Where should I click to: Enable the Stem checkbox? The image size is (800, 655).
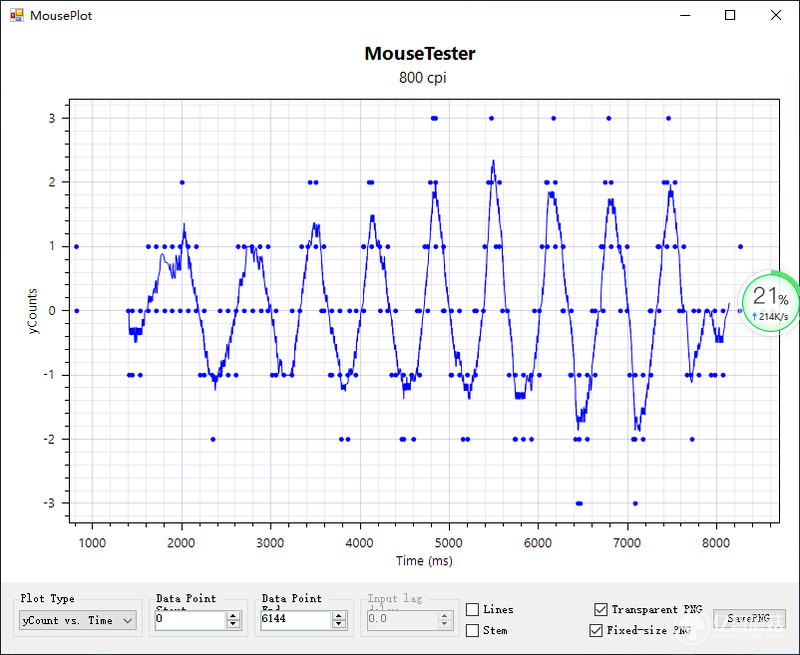(472, 631)
